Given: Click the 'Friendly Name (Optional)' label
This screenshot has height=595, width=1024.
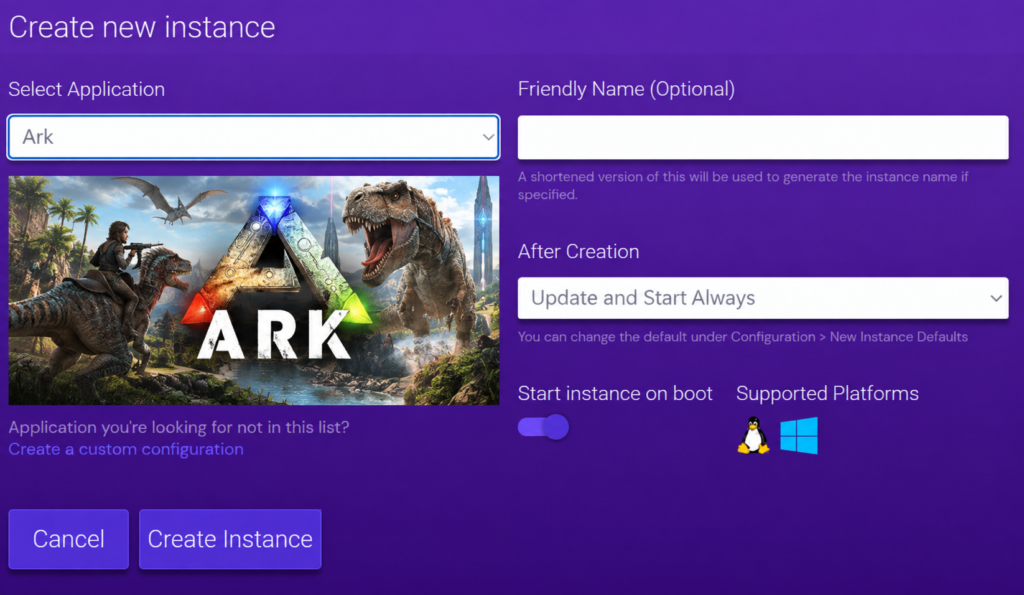Looking at the screenshot, I should [x=626, y=89].
